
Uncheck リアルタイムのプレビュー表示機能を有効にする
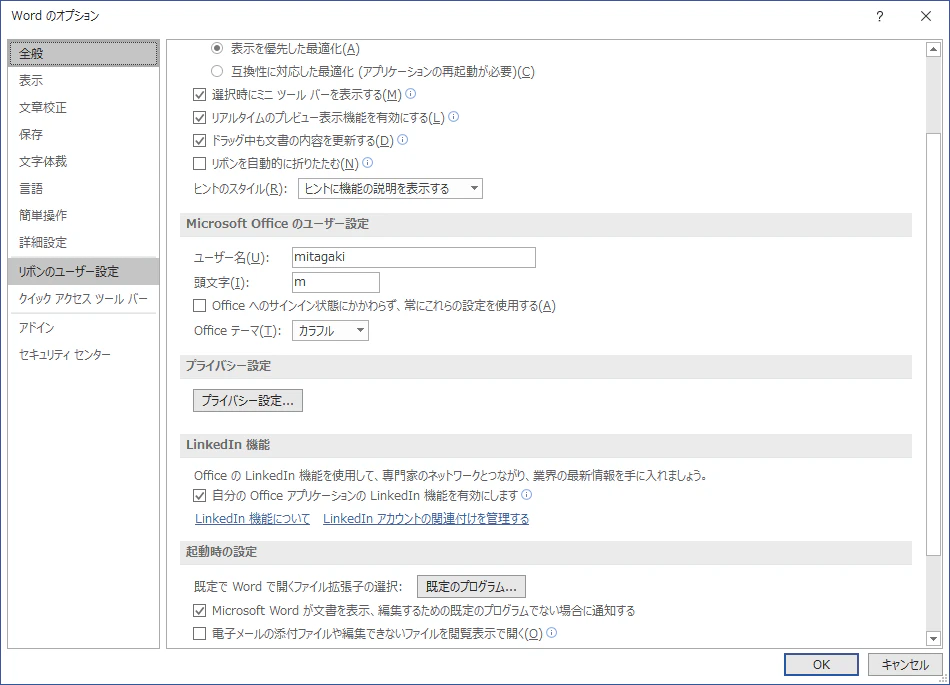[x=199, y=117]
